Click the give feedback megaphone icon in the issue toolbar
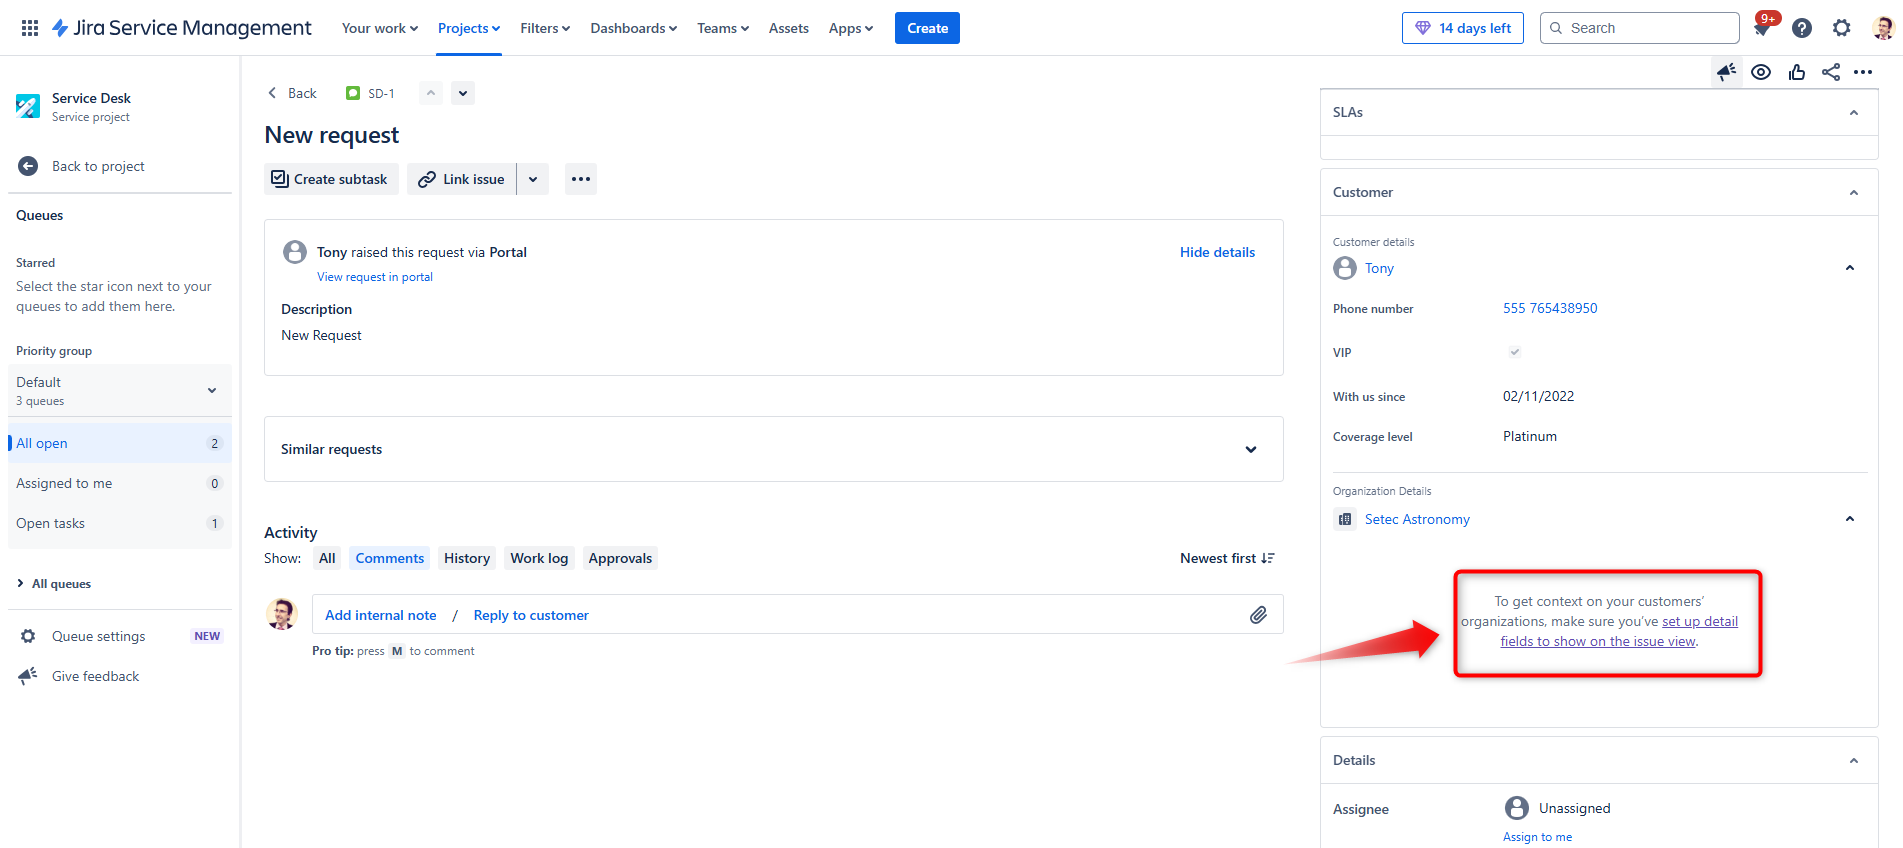Viewport: 1903px width, 848px height. pos(1727,72)
